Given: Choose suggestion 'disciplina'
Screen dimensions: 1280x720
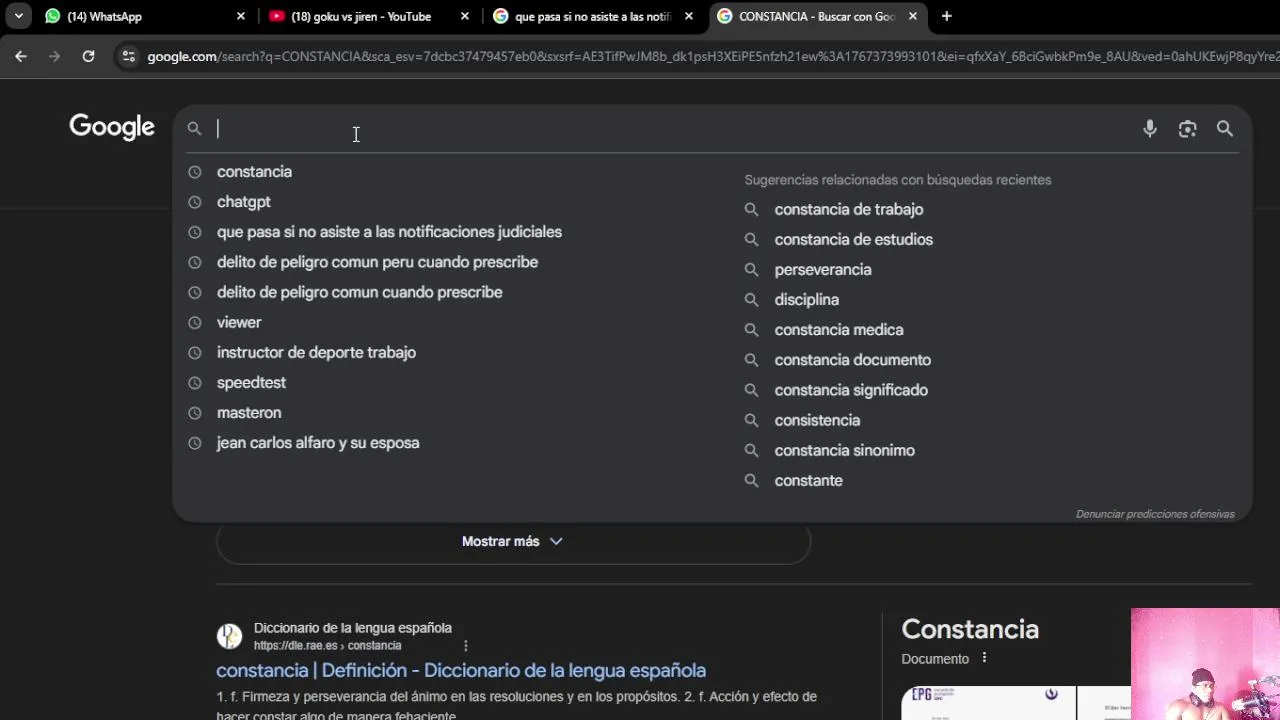Looking at the screenshot, I should pyautogui.click(x=807, y=299).
